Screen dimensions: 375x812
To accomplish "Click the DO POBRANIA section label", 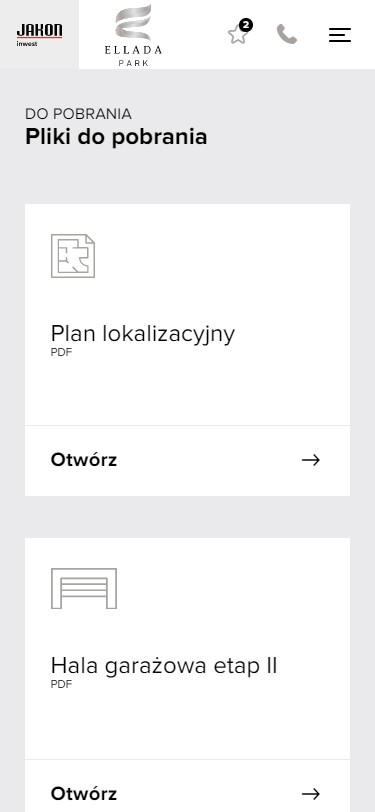I will click(78, 114).
